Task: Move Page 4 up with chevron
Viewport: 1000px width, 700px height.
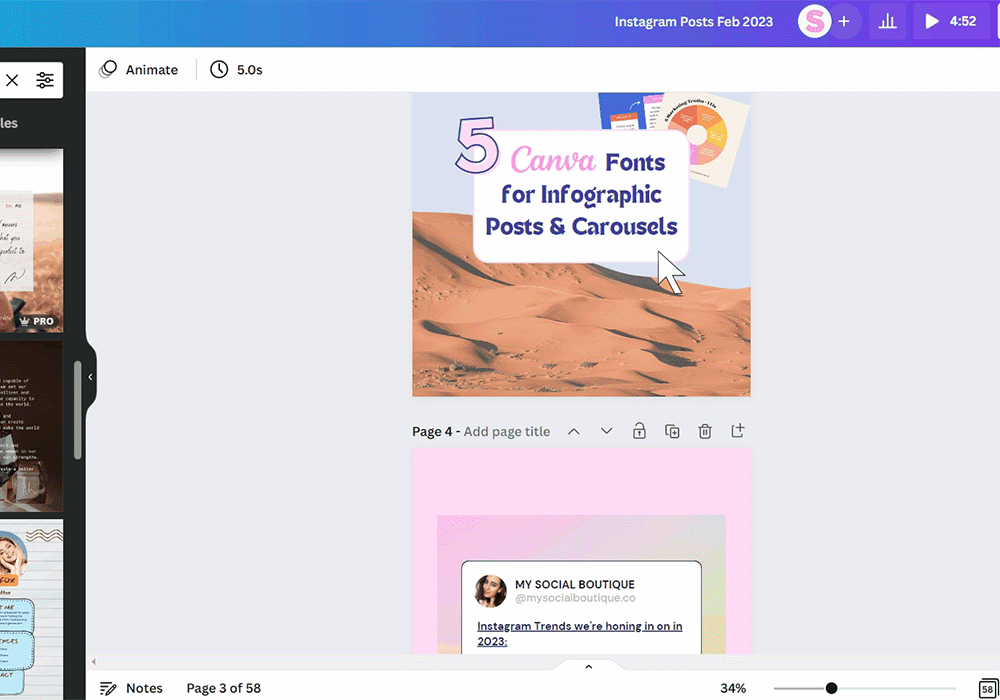Action: 574,432
